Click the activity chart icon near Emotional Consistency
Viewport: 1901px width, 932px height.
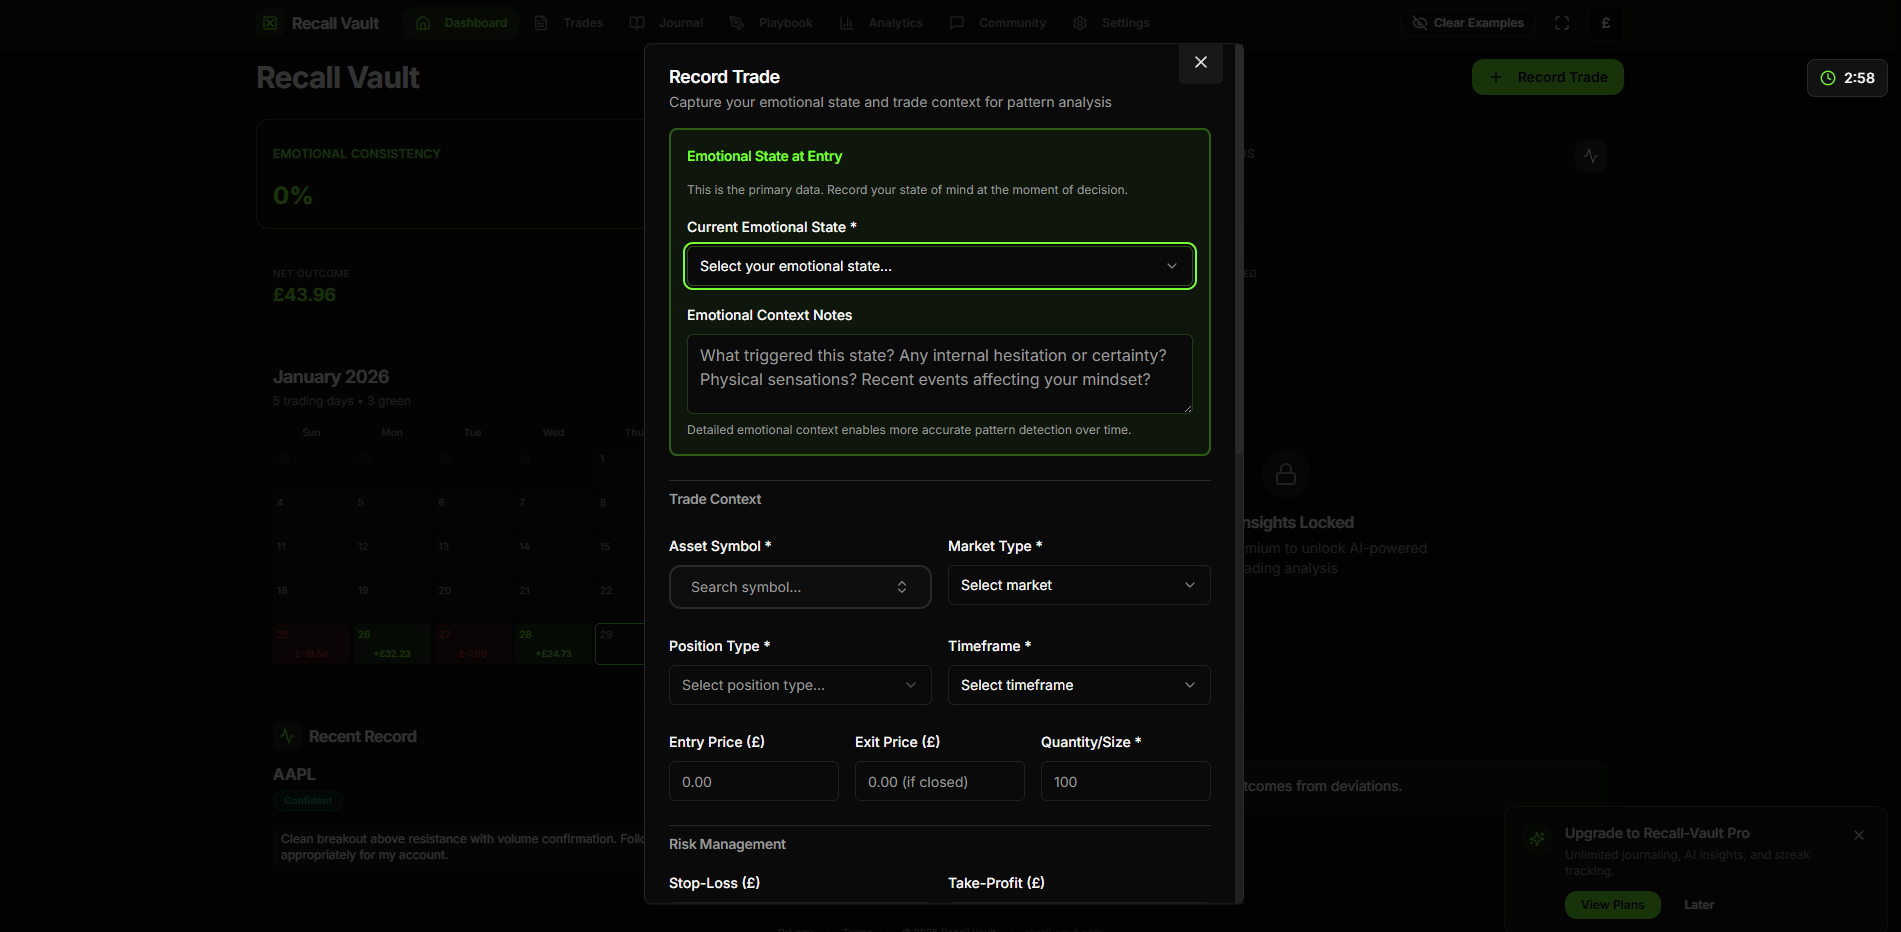point(1590,156)
